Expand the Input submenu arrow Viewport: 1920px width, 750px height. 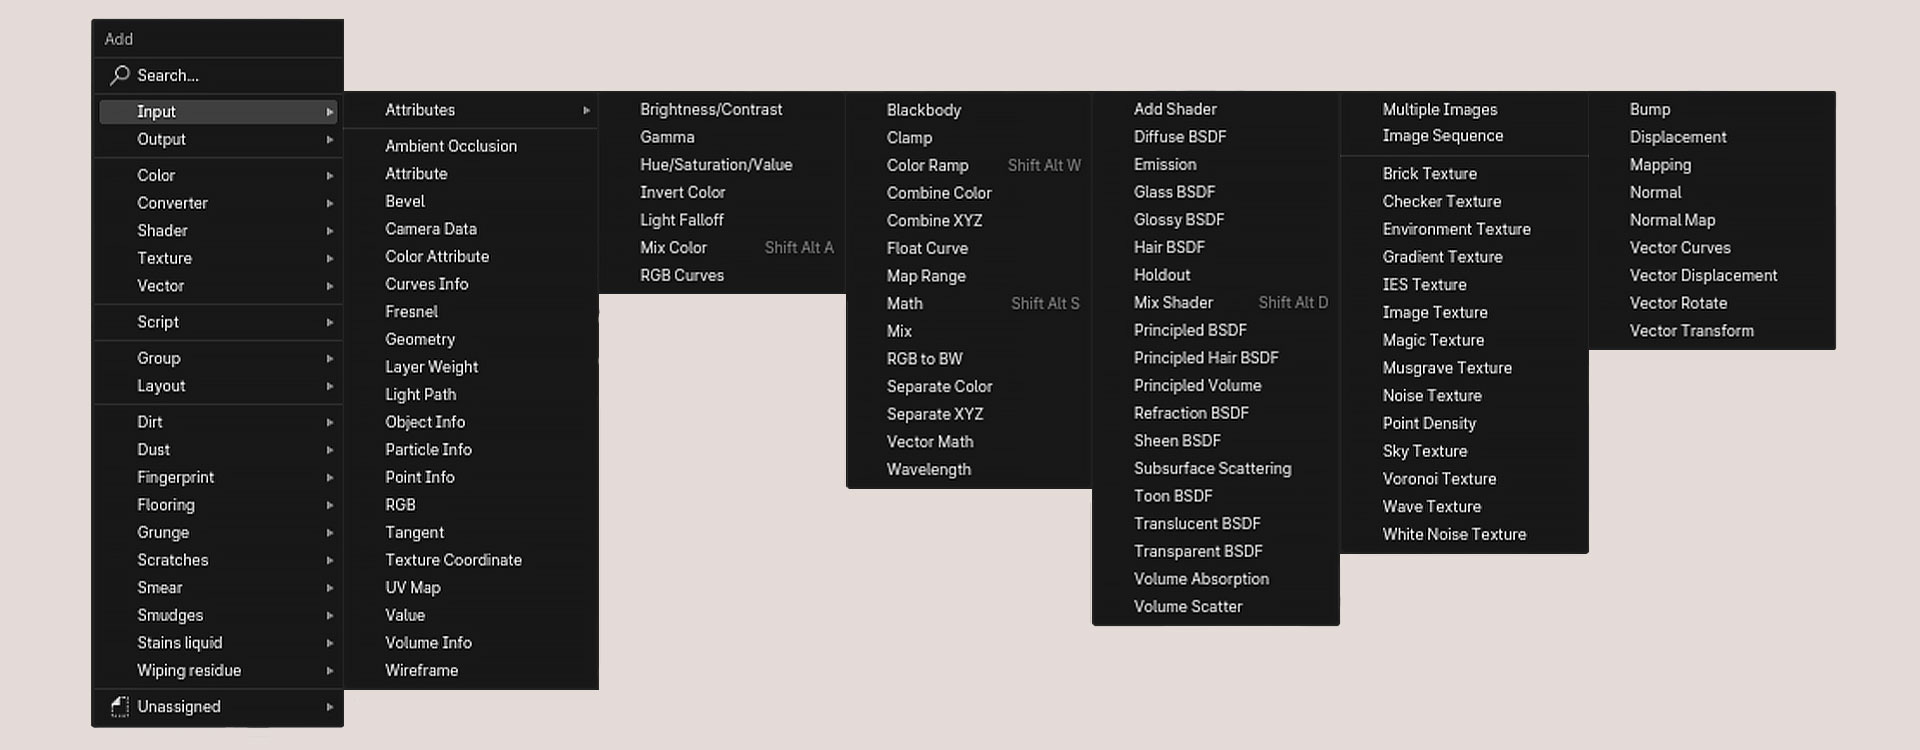330,112
